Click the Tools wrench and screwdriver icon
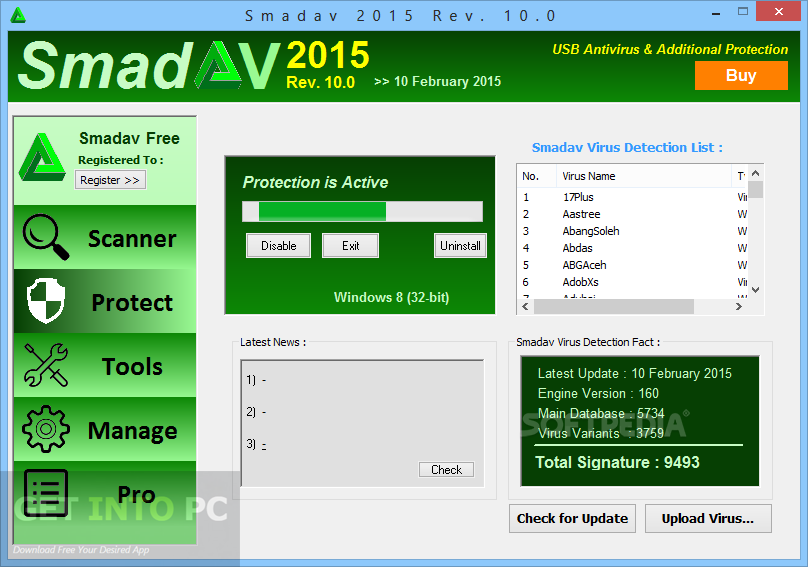 tap(46, 365)
